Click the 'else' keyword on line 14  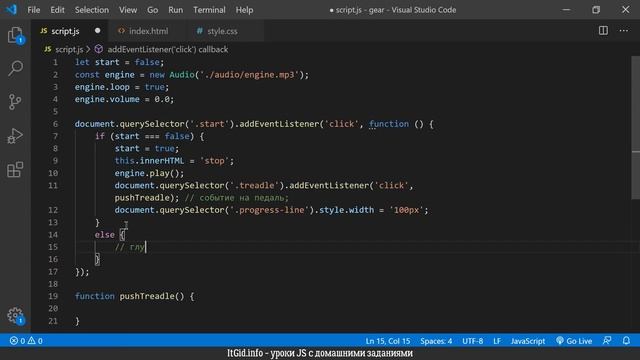(x=104, y=235)
